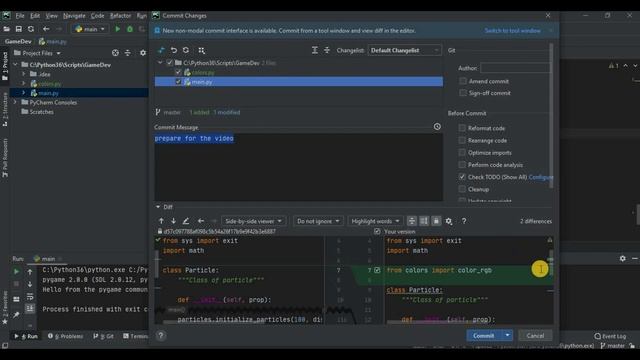Cancel the Commit Changes dialog
The image size is (640, 360).
tap(535, 336)
